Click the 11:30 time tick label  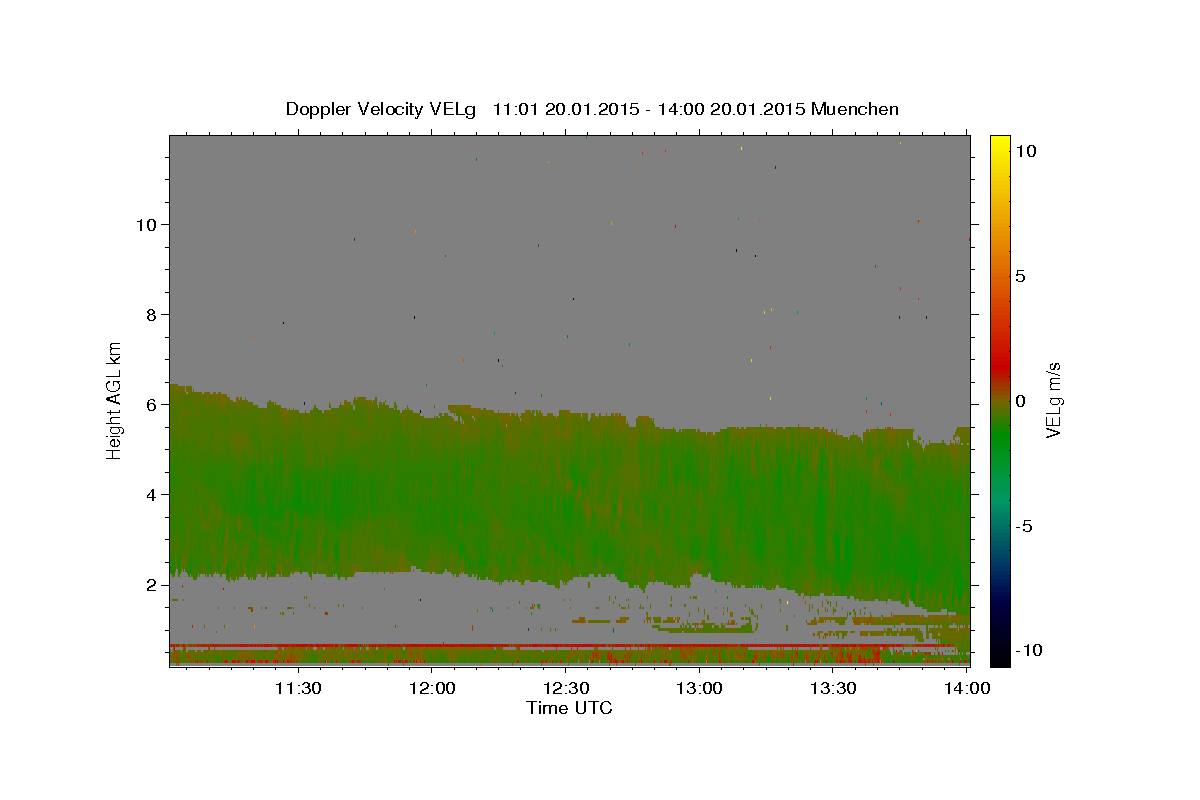298,689
